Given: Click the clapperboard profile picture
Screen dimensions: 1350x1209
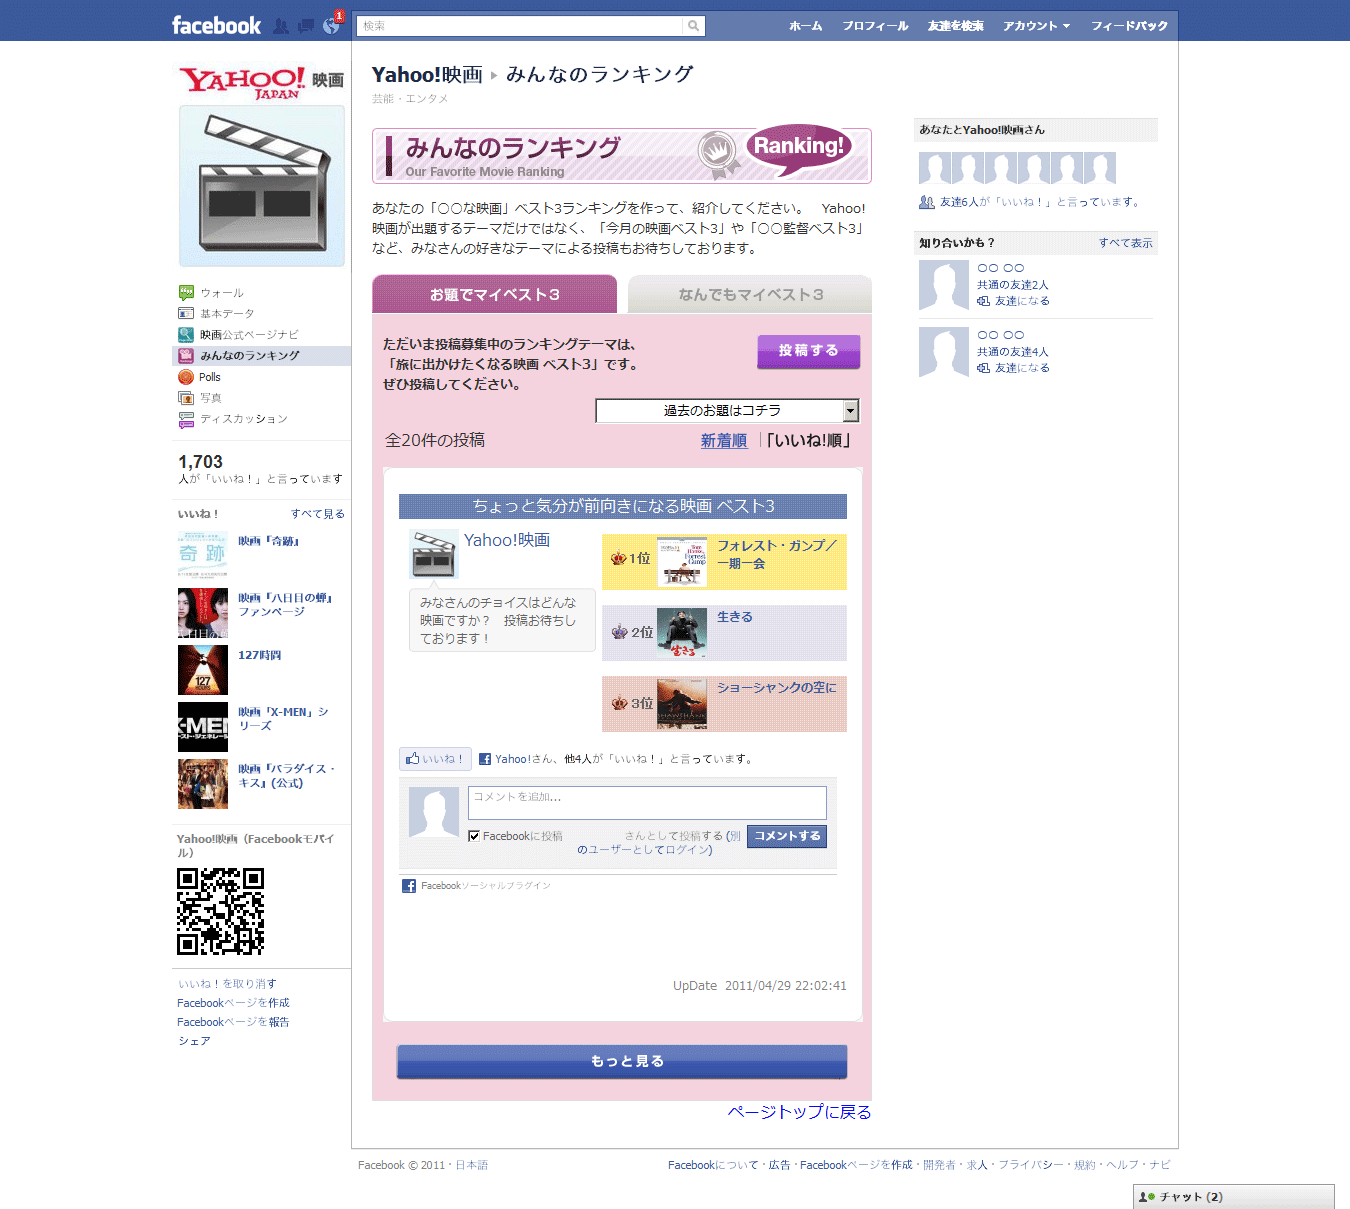Looking at the screenshot, I should click(x=262, y=186).
